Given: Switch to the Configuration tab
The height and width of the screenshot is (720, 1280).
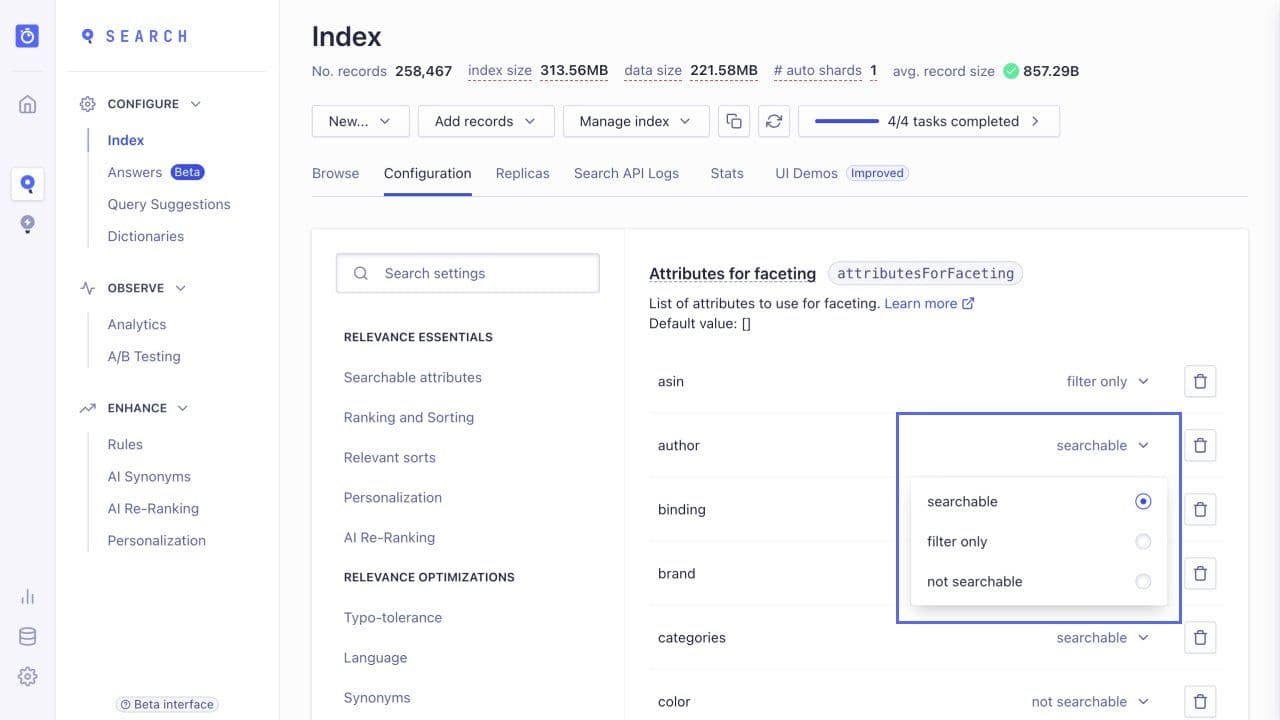Looking at the screenshot, I should (427, 173).
